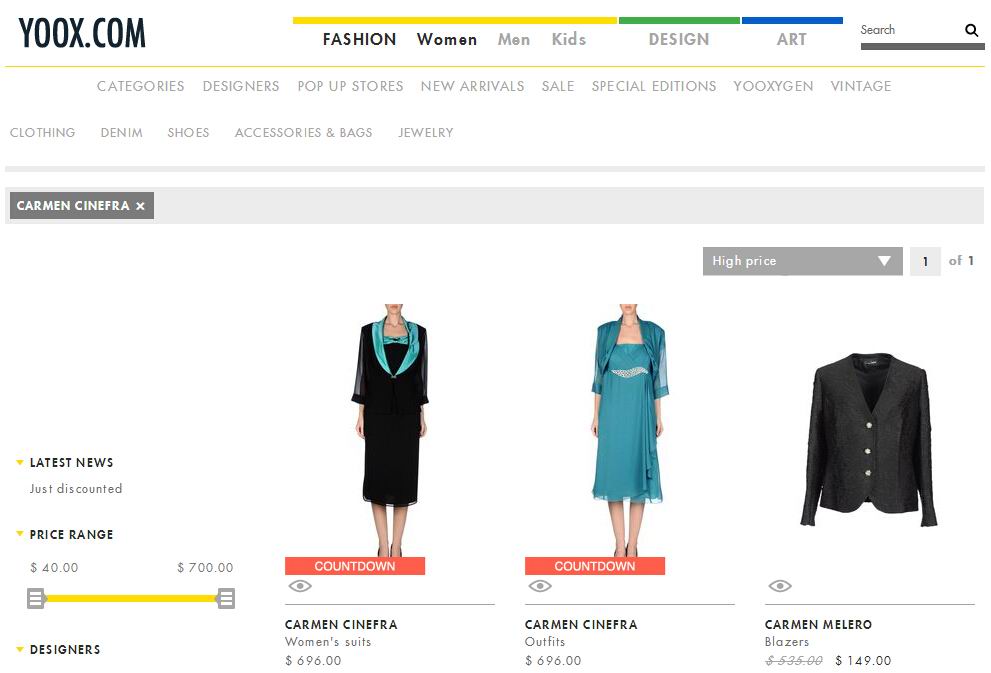
Task: Open the CATEGORIES menu
Action: point(140,86)
